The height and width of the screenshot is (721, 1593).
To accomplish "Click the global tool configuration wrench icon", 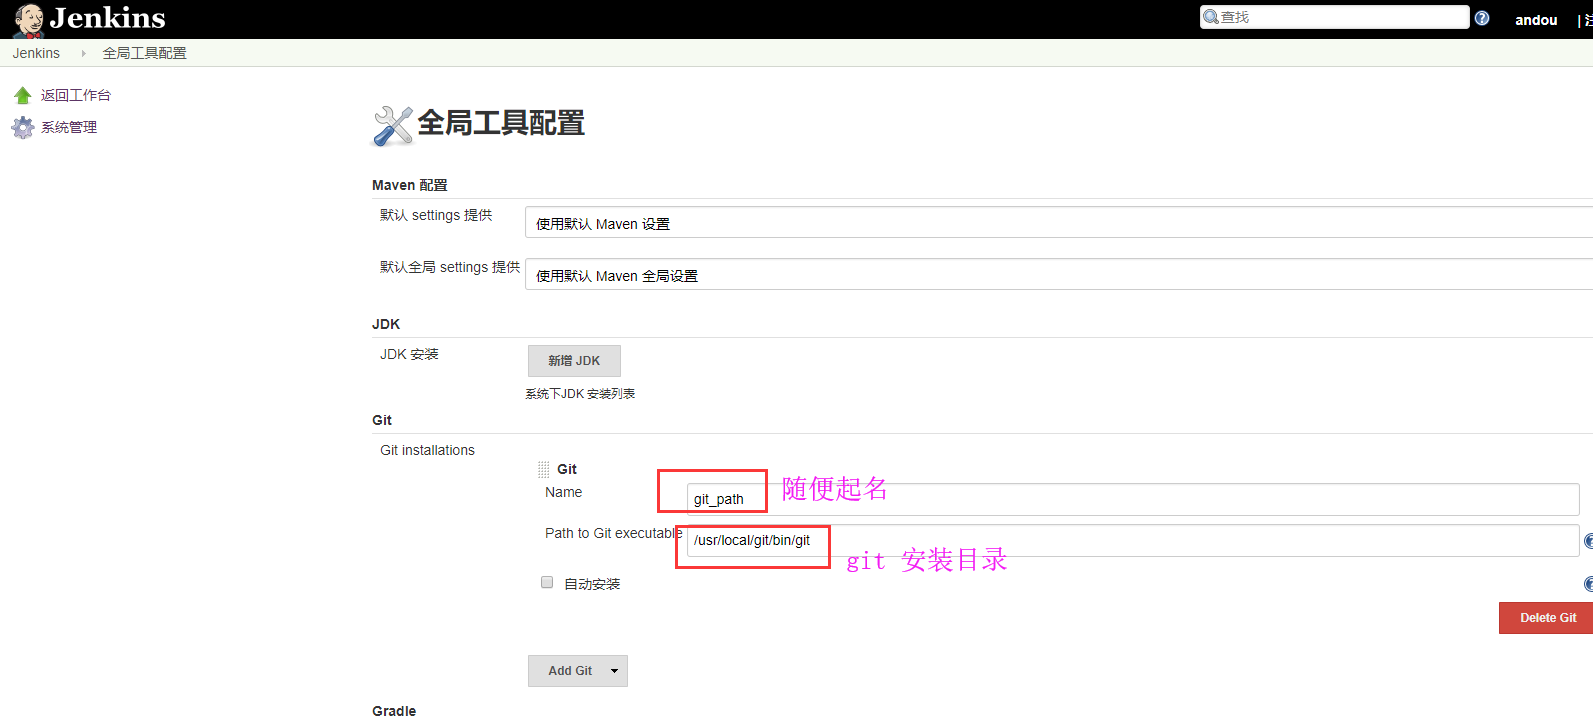I will pyautogui.click(x=393, y=126).
